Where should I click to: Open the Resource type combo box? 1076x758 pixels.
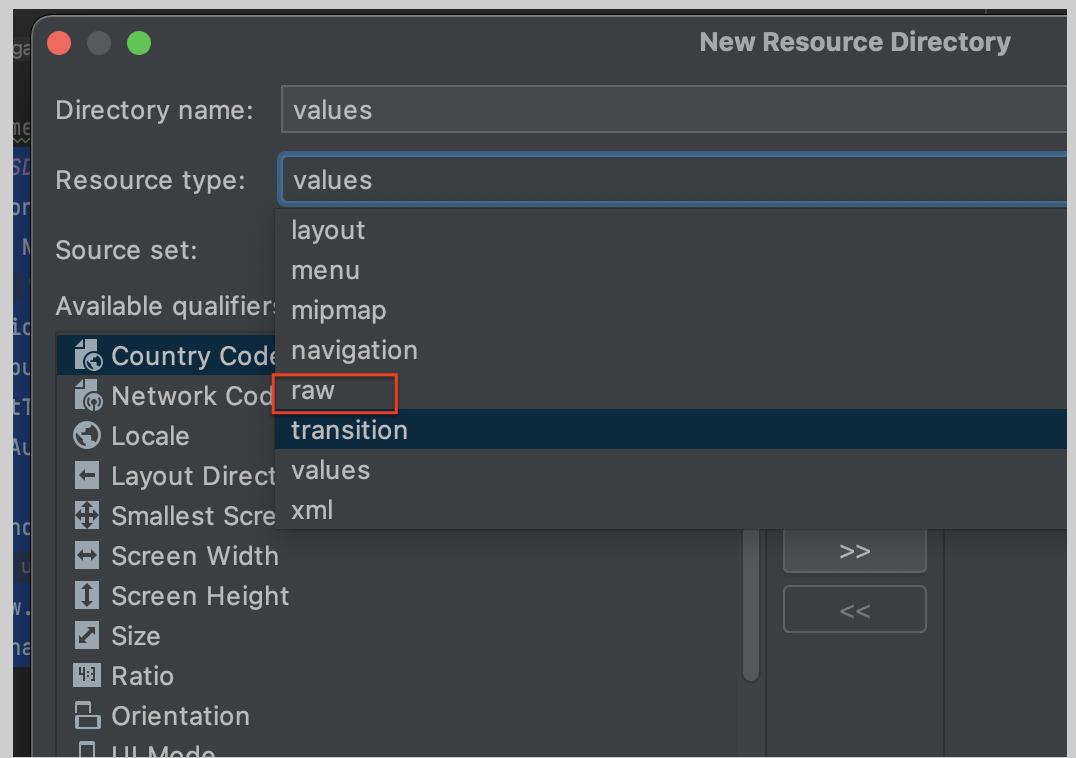point(673,180)
